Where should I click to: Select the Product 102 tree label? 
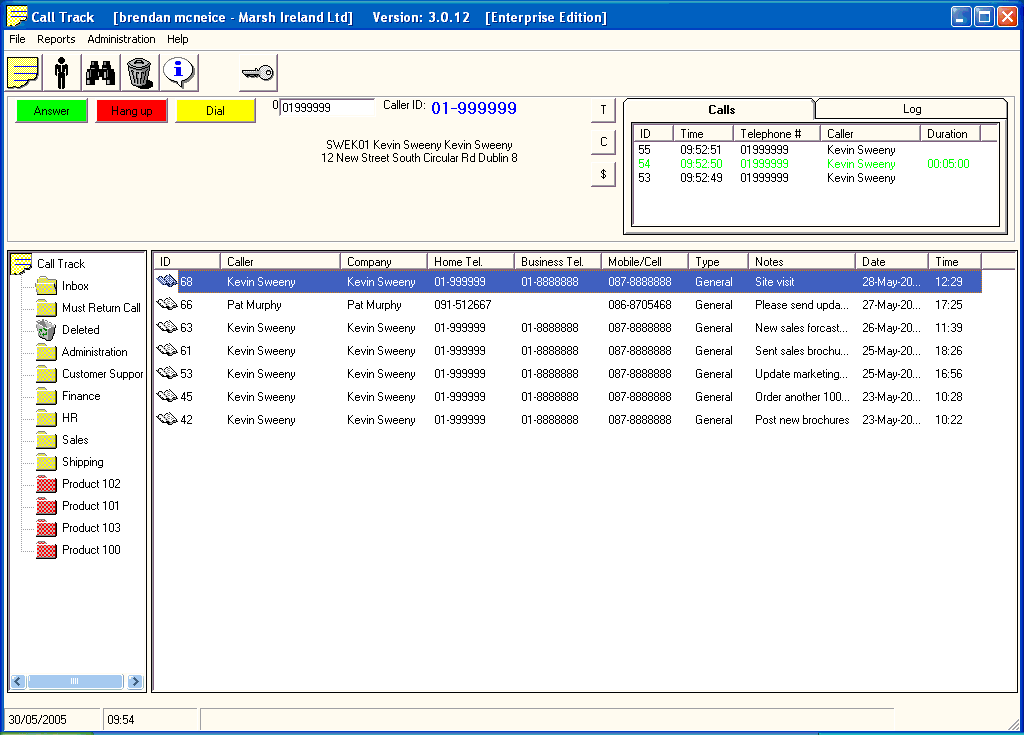91,484
